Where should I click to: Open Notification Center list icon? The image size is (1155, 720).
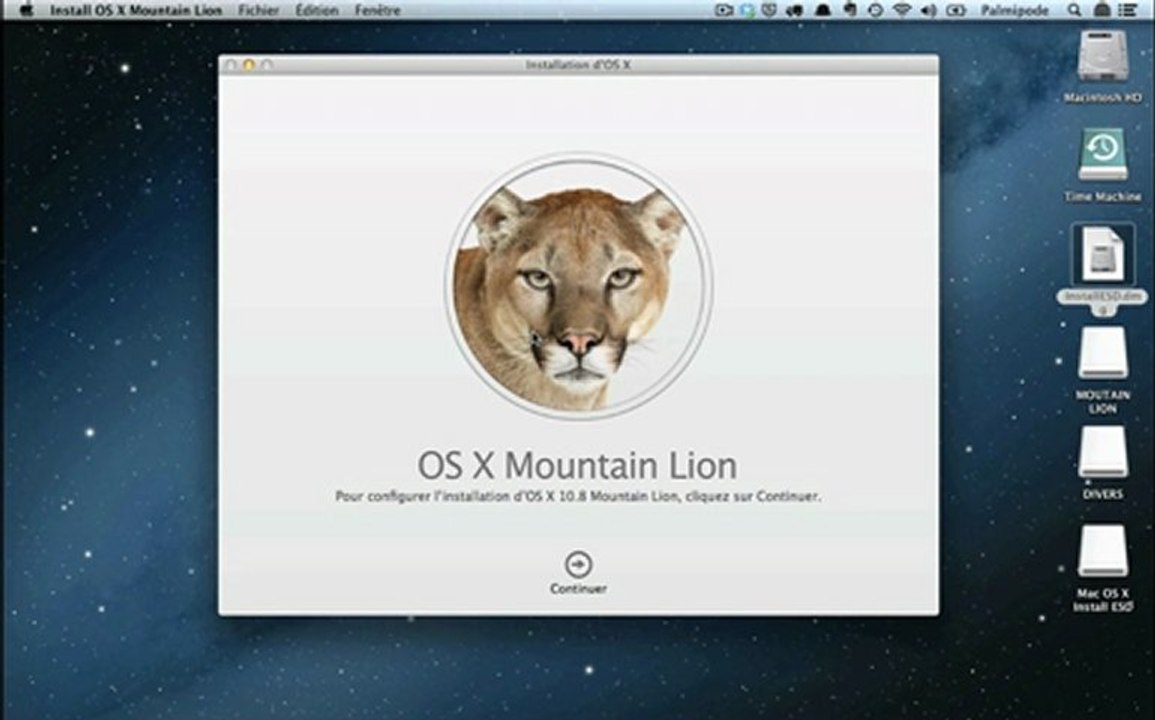point(1127,10)
